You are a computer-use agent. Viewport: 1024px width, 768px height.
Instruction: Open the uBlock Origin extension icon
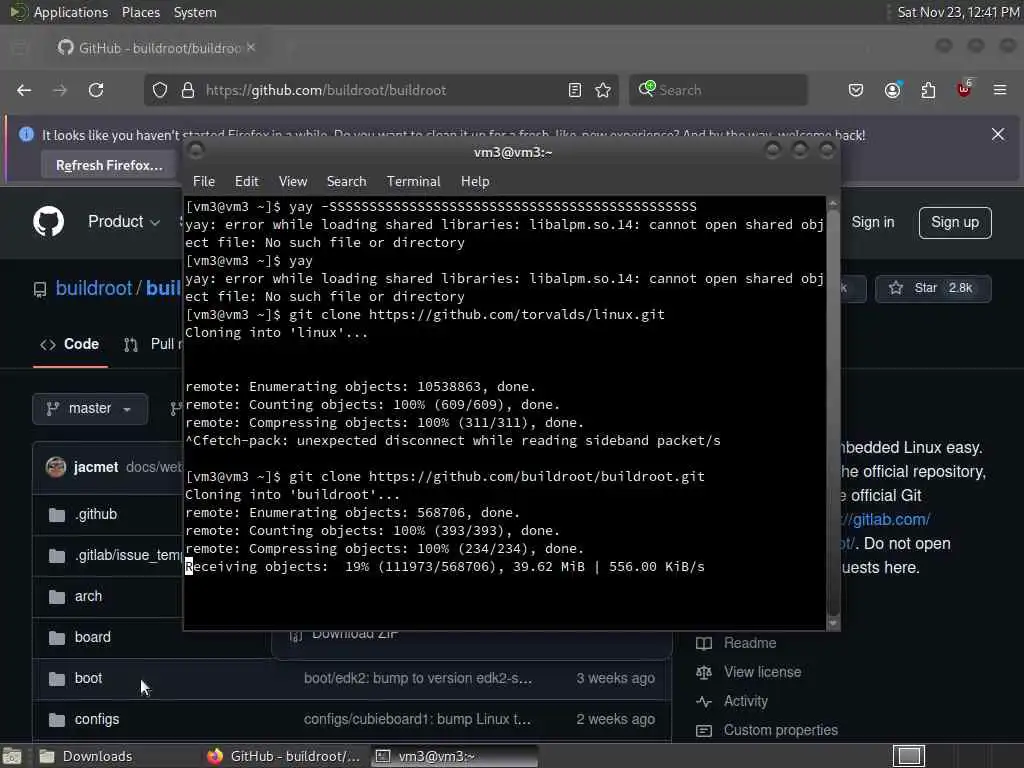pyautogui.click(x=964, y=89)
